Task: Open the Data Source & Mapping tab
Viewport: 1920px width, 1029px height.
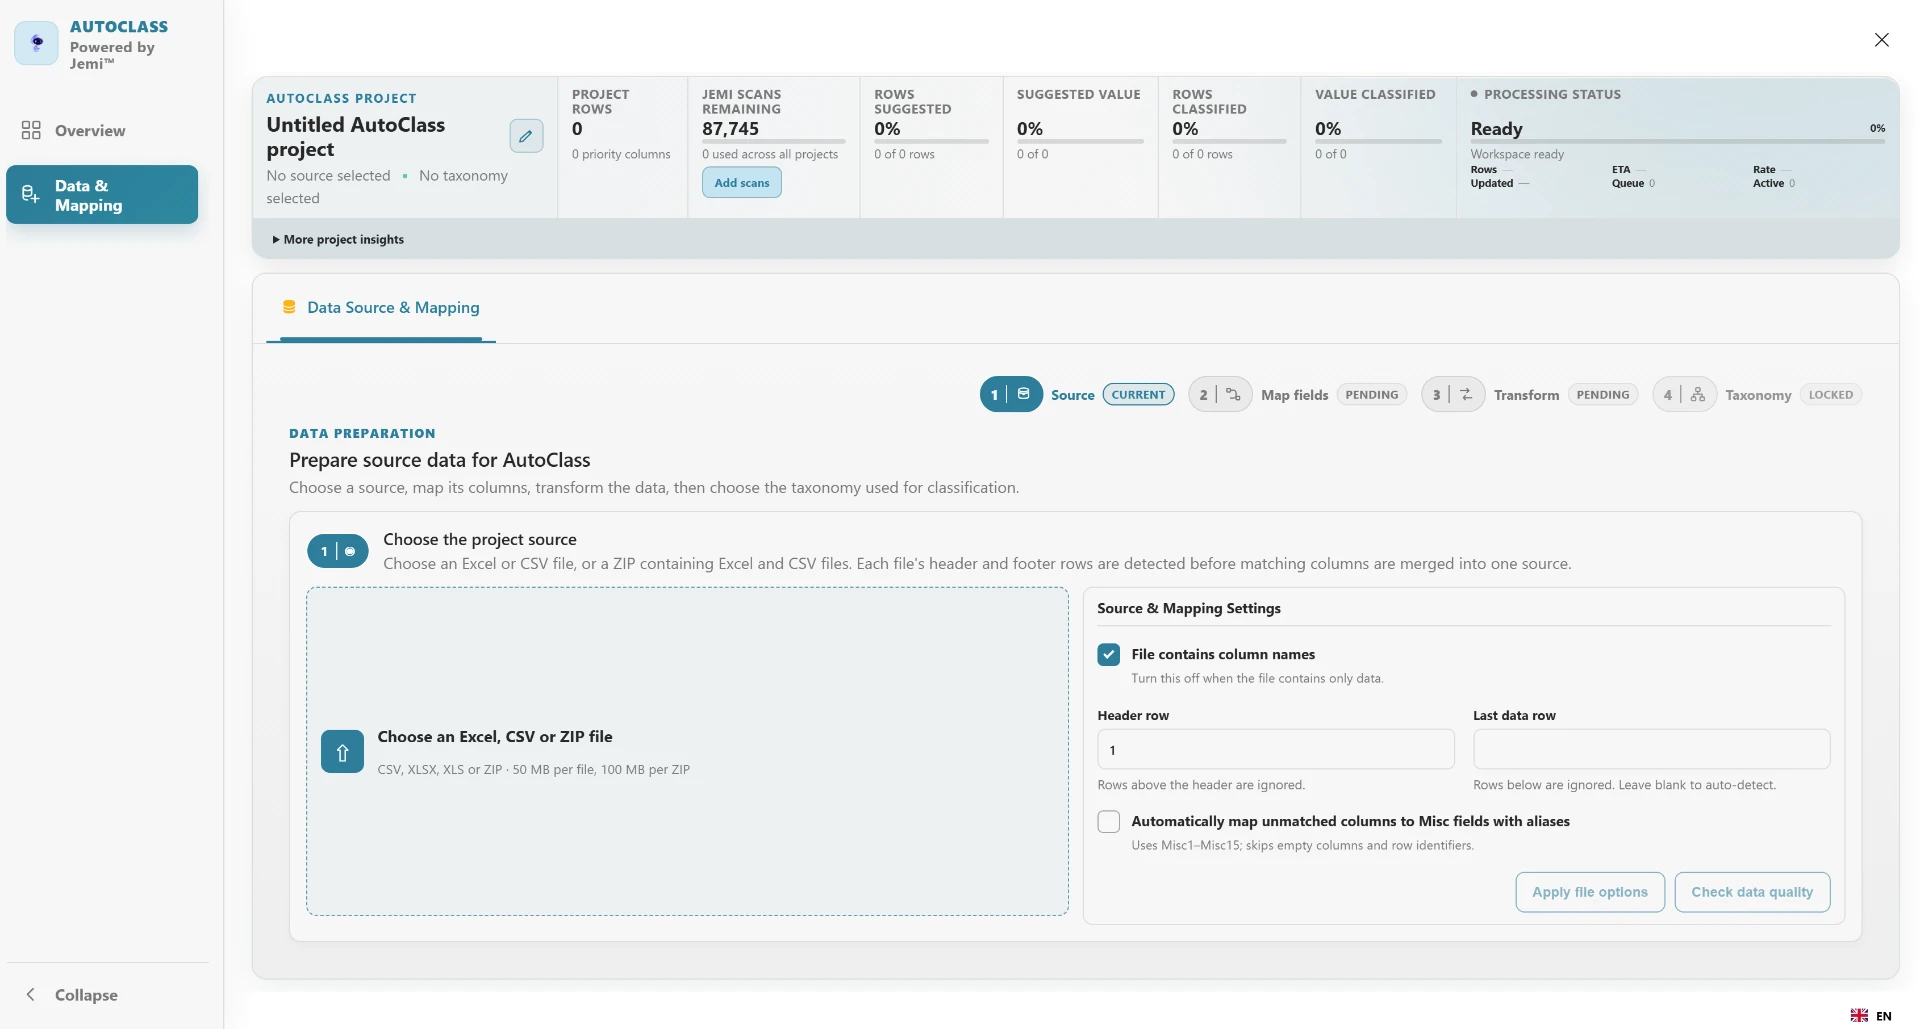Action: [381, 308]
